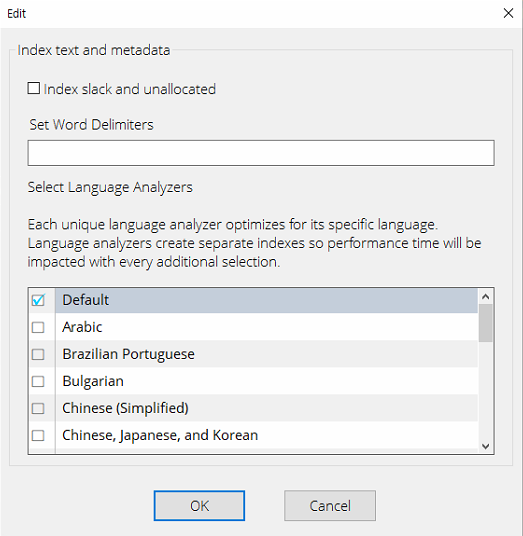This screenshot has width=523, height=536.
Task: Select the Chinese (Simplified) row text
Action: pyautogui.click(x=125, y=408)
